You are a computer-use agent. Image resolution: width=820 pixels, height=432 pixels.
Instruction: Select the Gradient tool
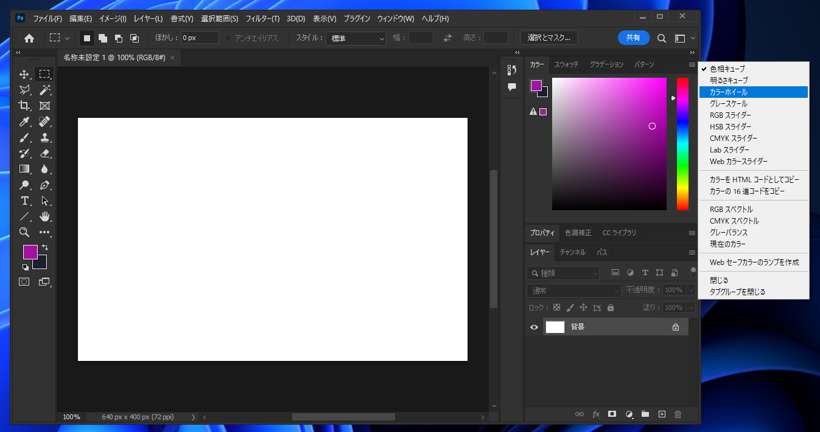pyautogui.click(x=24, y=169)
